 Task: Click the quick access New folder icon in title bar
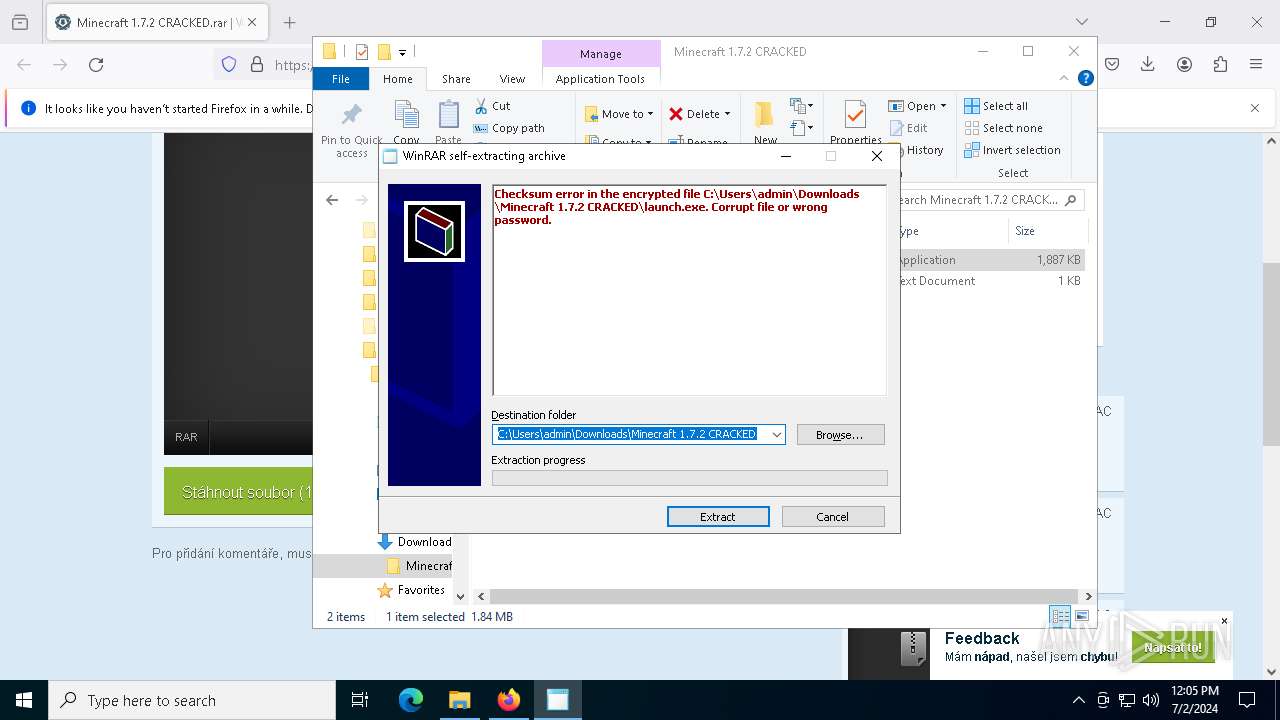pyautogui.click(x=383, y=52)
